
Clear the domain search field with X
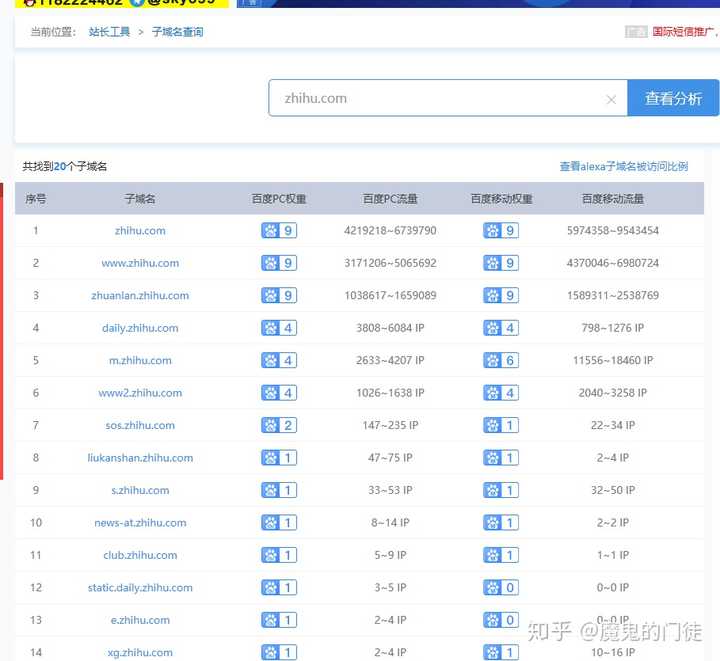tap(611, 100)
